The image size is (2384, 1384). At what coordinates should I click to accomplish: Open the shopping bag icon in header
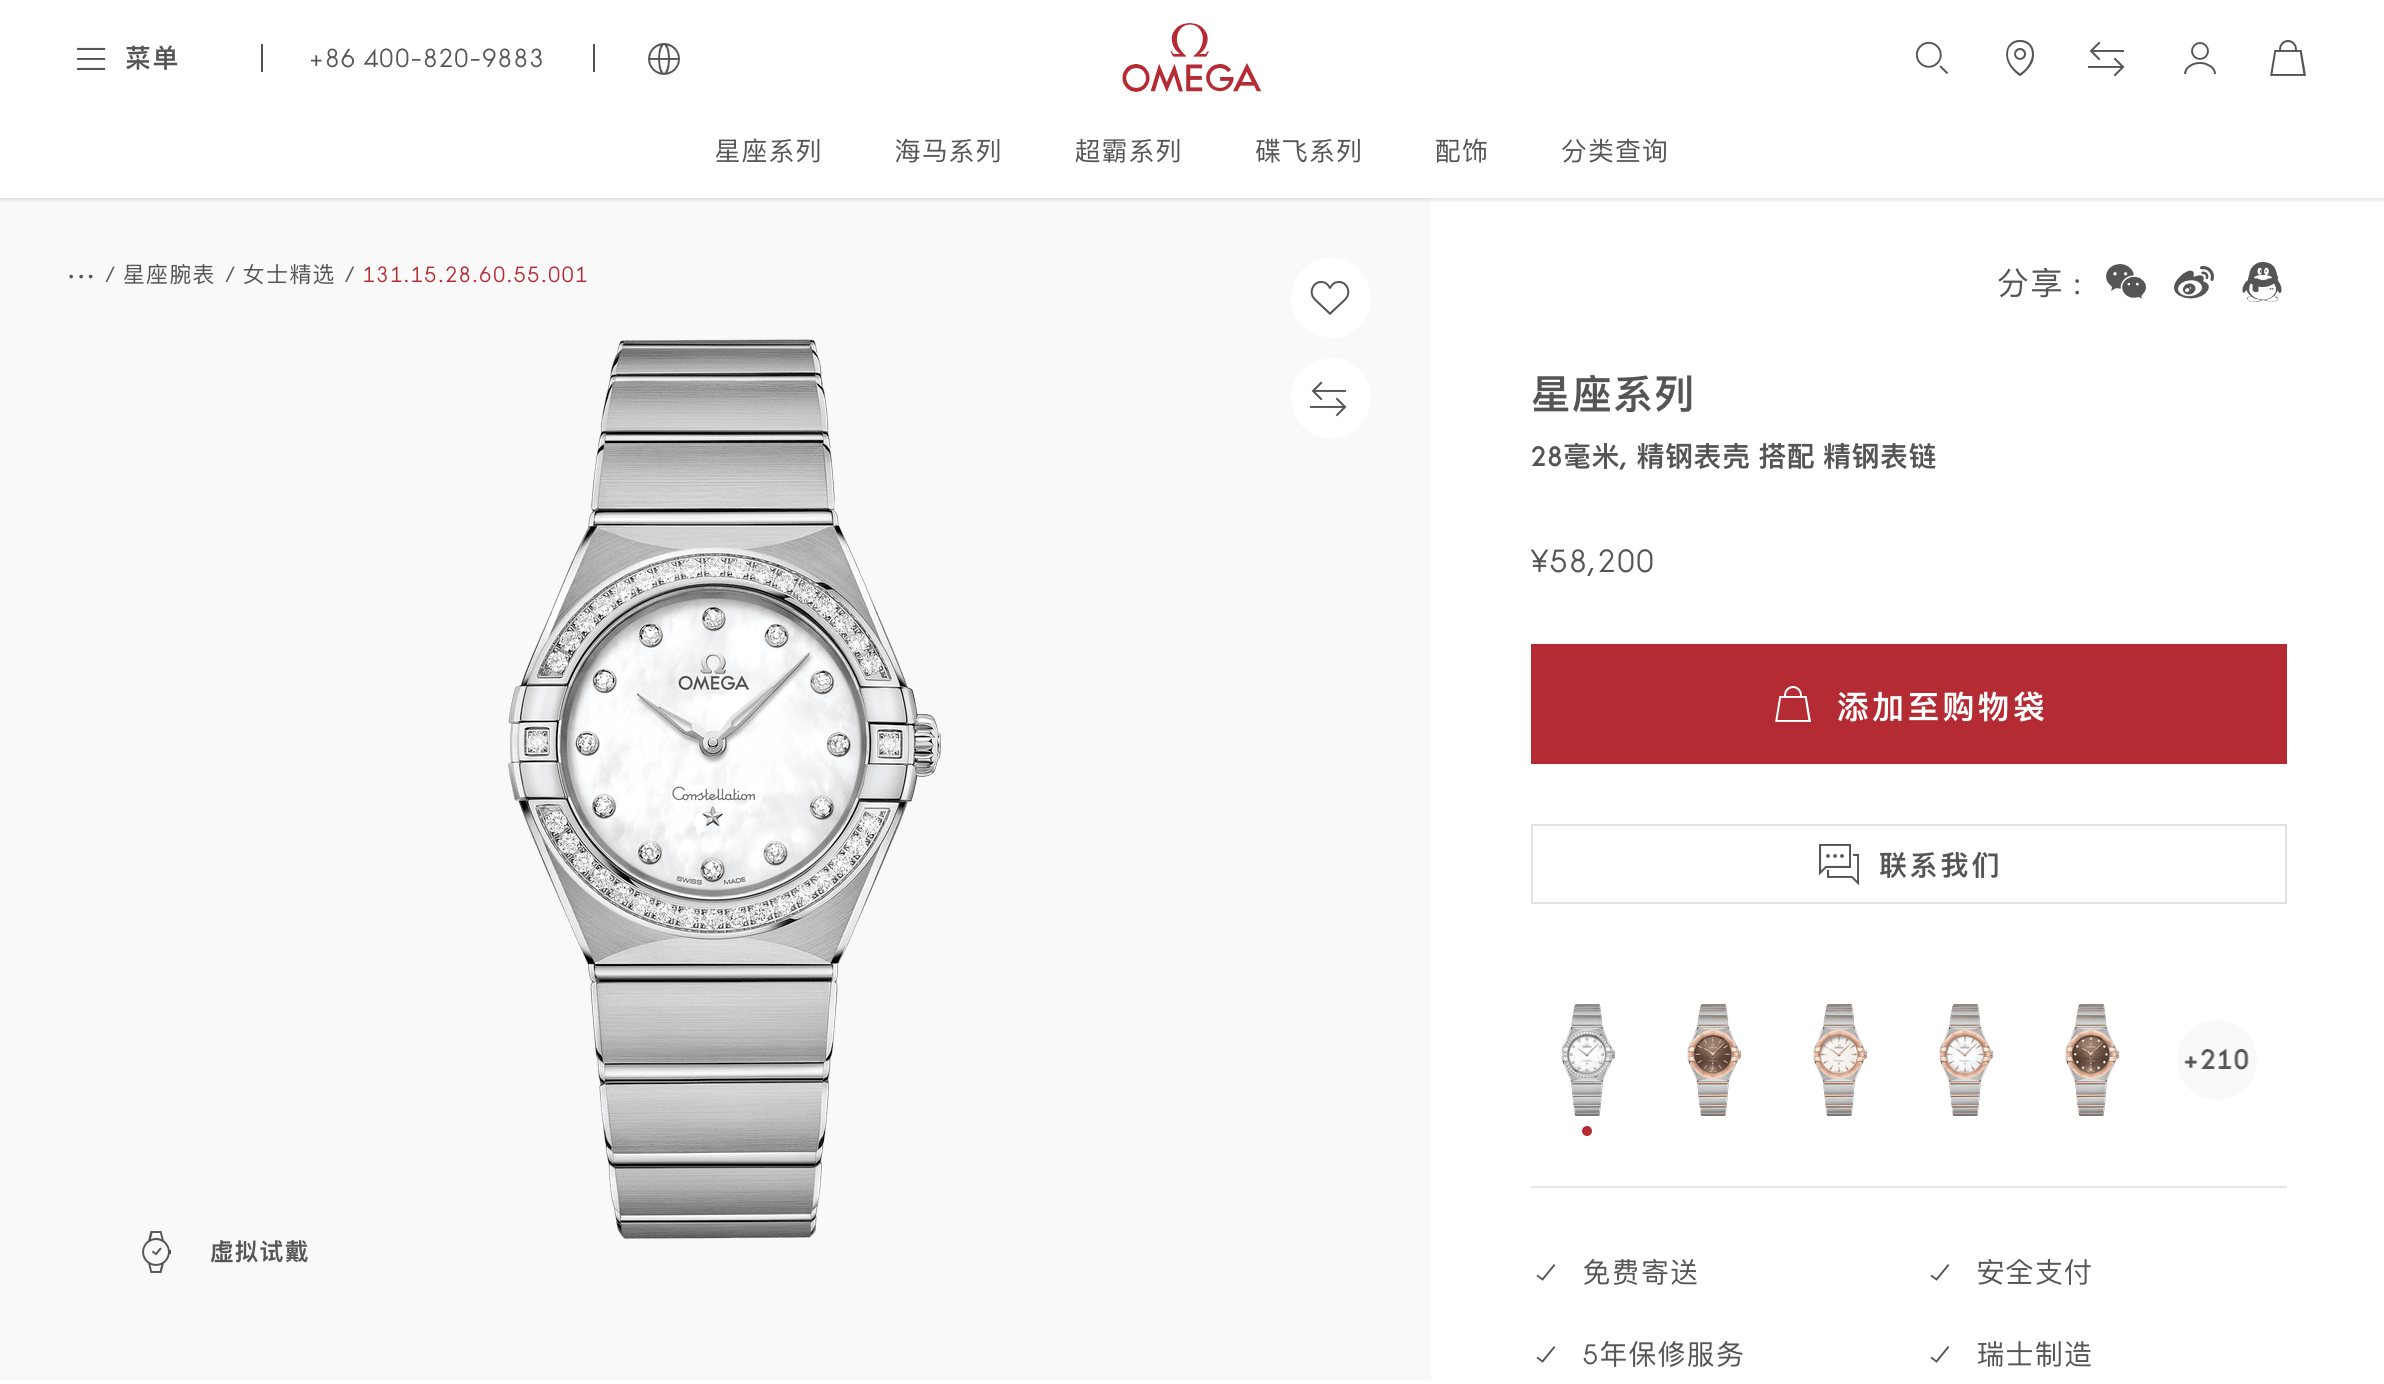click(2287, 58)
